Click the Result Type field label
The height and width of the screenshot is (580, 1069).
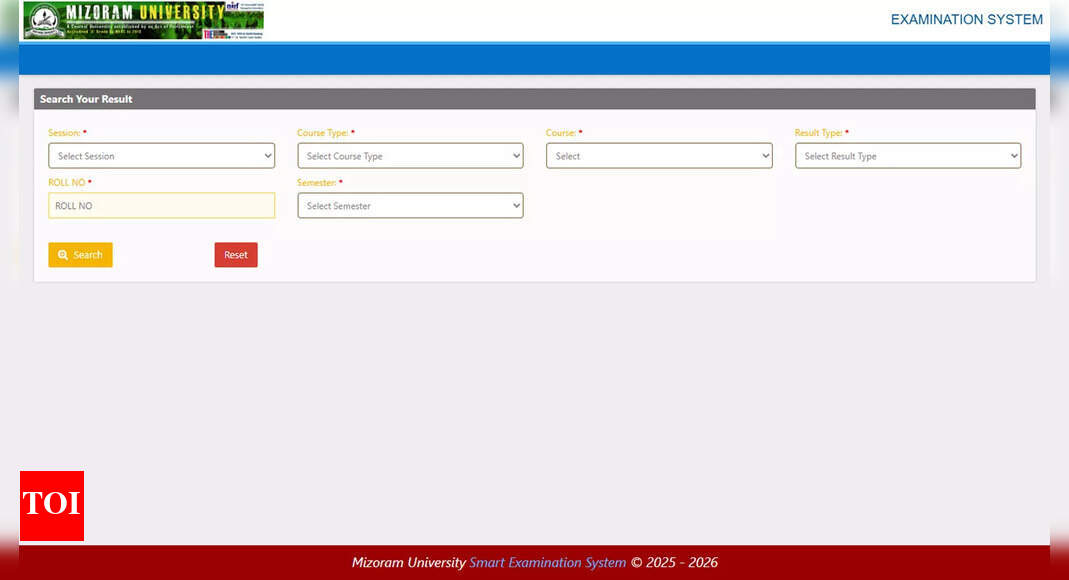pyautogui.click(x=818, y=133)
